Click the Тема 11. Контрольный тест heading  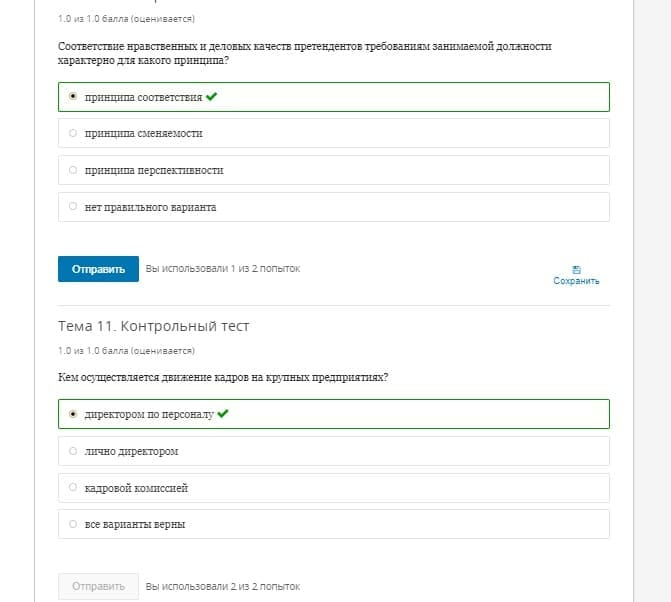pos(153,326)
